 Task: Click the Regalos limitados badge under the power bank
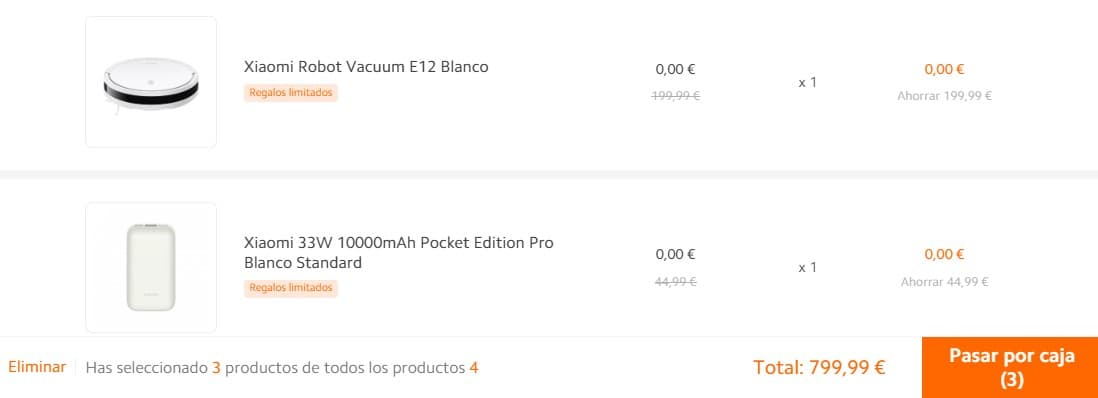[x=291, y=288]
